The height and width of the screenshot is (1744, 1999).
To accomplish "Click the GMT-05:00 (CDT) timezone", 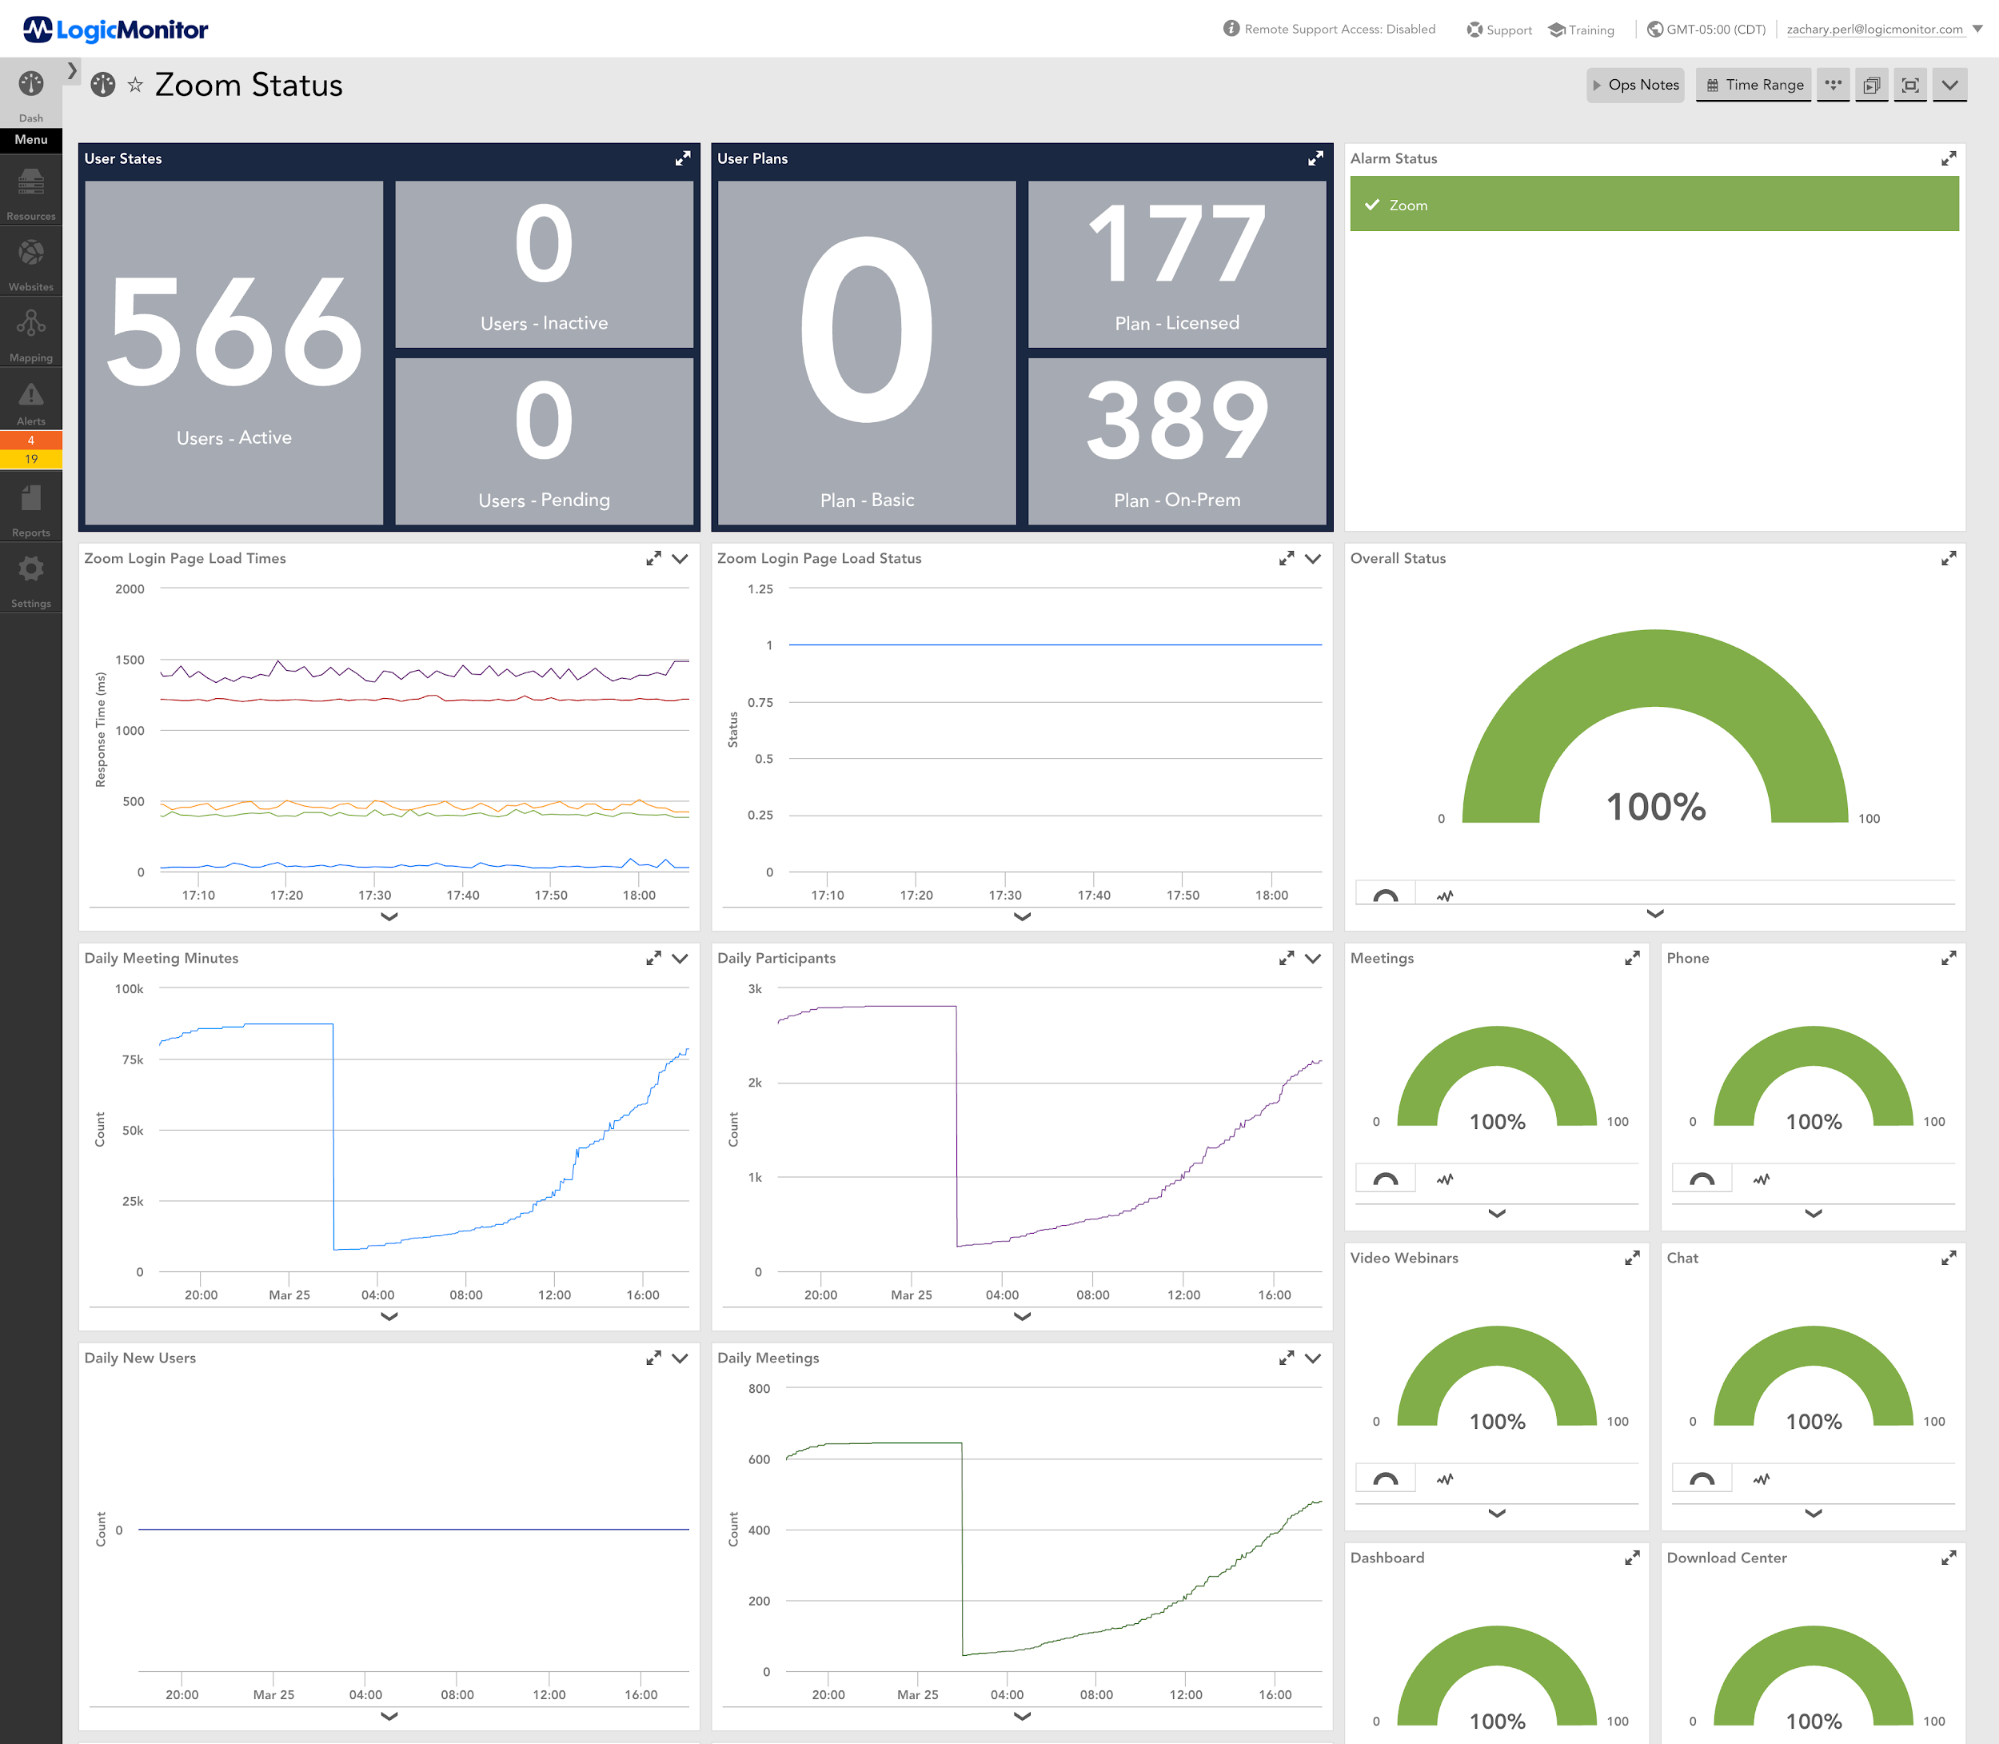I will click(1706, 29).
